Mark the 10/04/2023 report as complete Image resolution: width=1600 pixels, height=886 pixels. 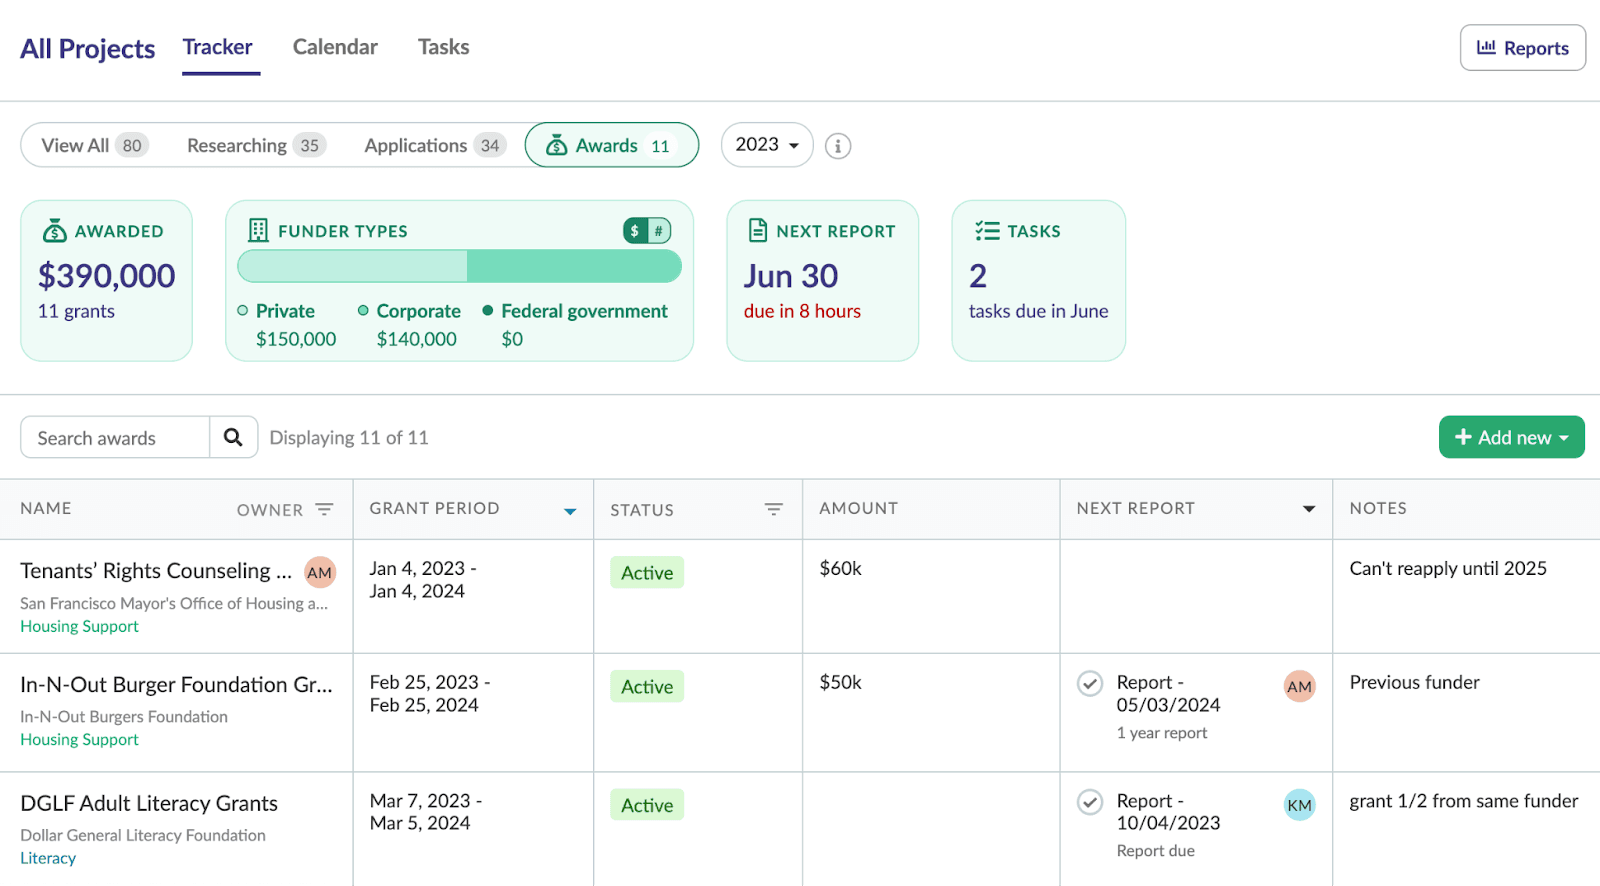click(1090, 802)
